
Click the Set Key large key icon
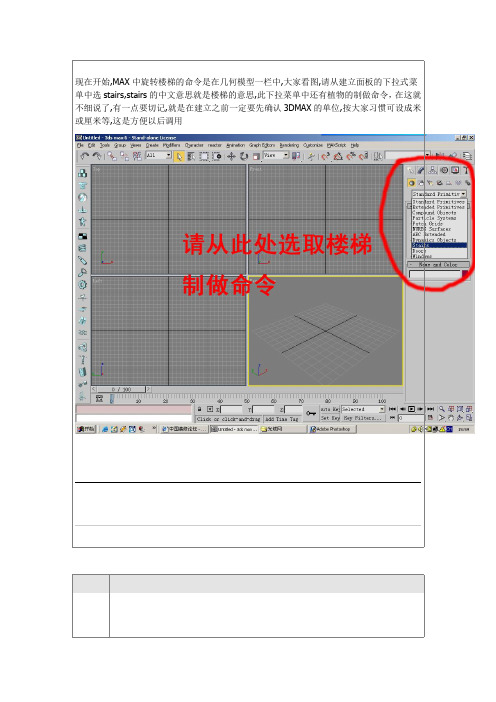(311, 413)
